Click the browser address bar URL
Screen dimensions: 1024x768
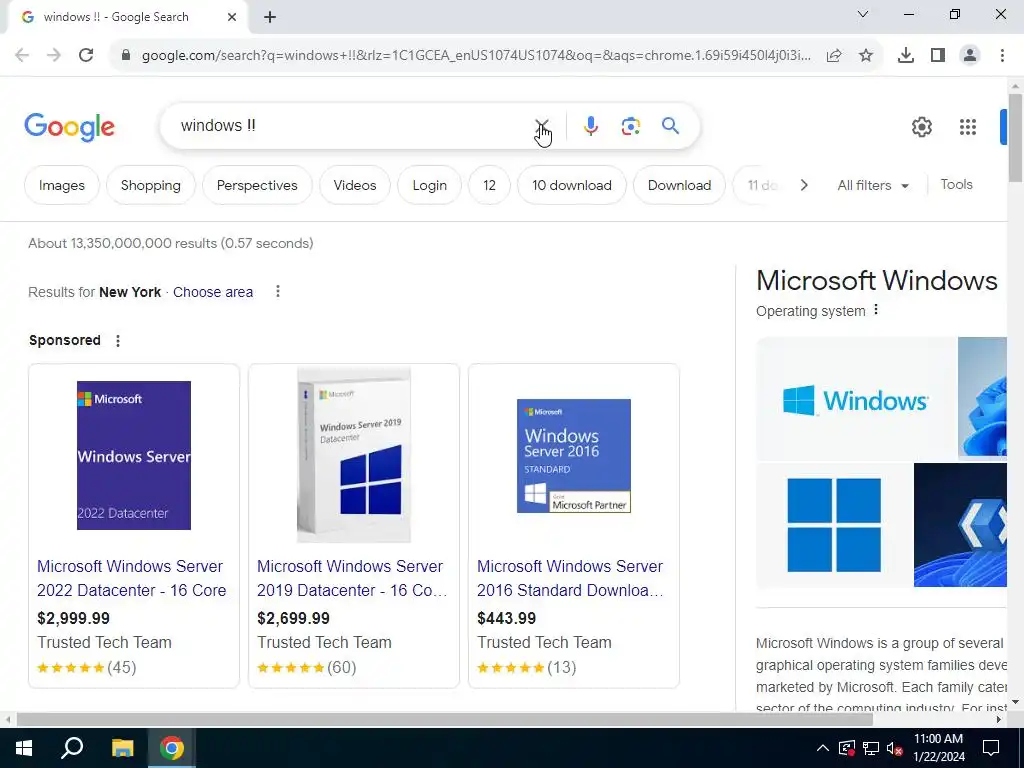(x=476, y=56)
